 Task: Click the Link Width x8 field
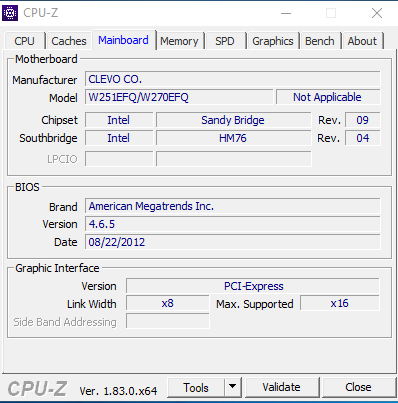coord(168,303)
